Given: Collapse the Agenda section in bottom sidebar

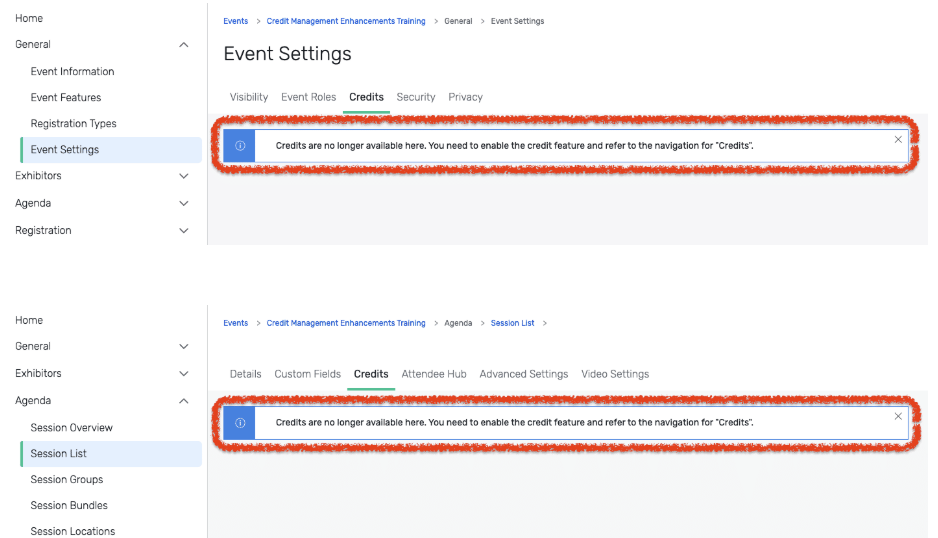Looking at the screenshot, I should (x=184, y=401).
